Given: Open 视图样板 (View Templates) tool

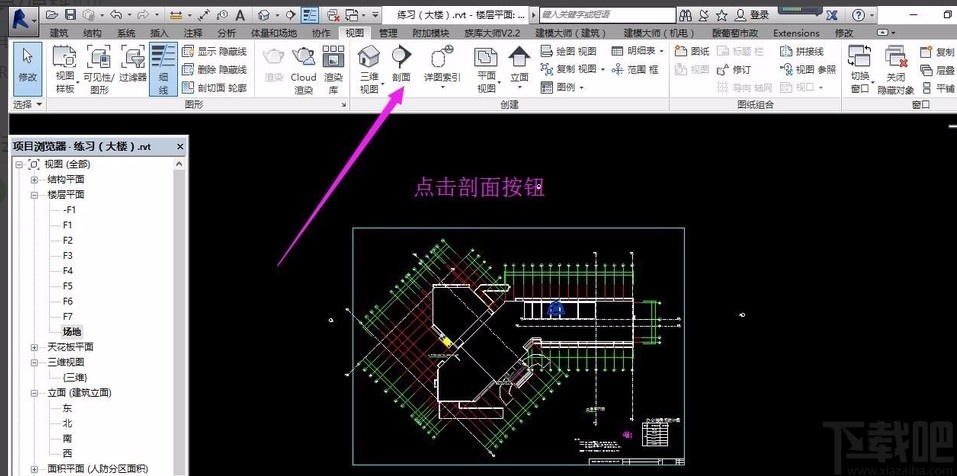Looking at the screenshot, I should click(65, 67).
